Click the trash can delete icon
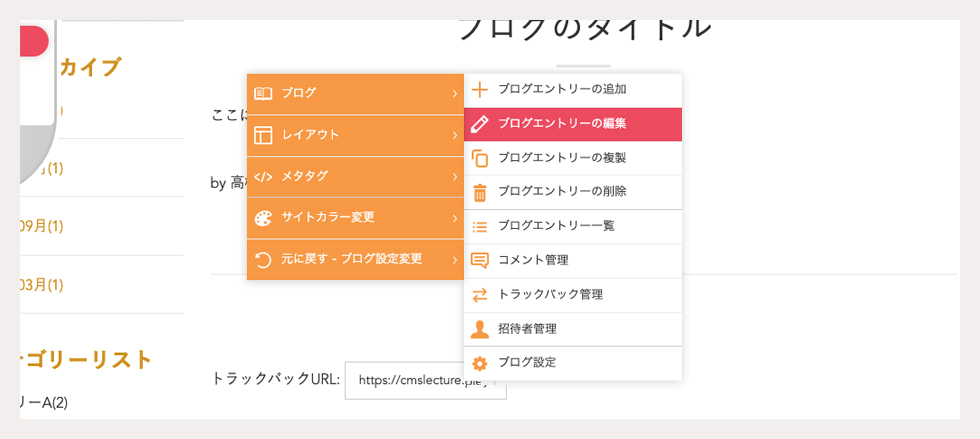The width and height of the screenshot is (980, 439). tap(479, 192)
